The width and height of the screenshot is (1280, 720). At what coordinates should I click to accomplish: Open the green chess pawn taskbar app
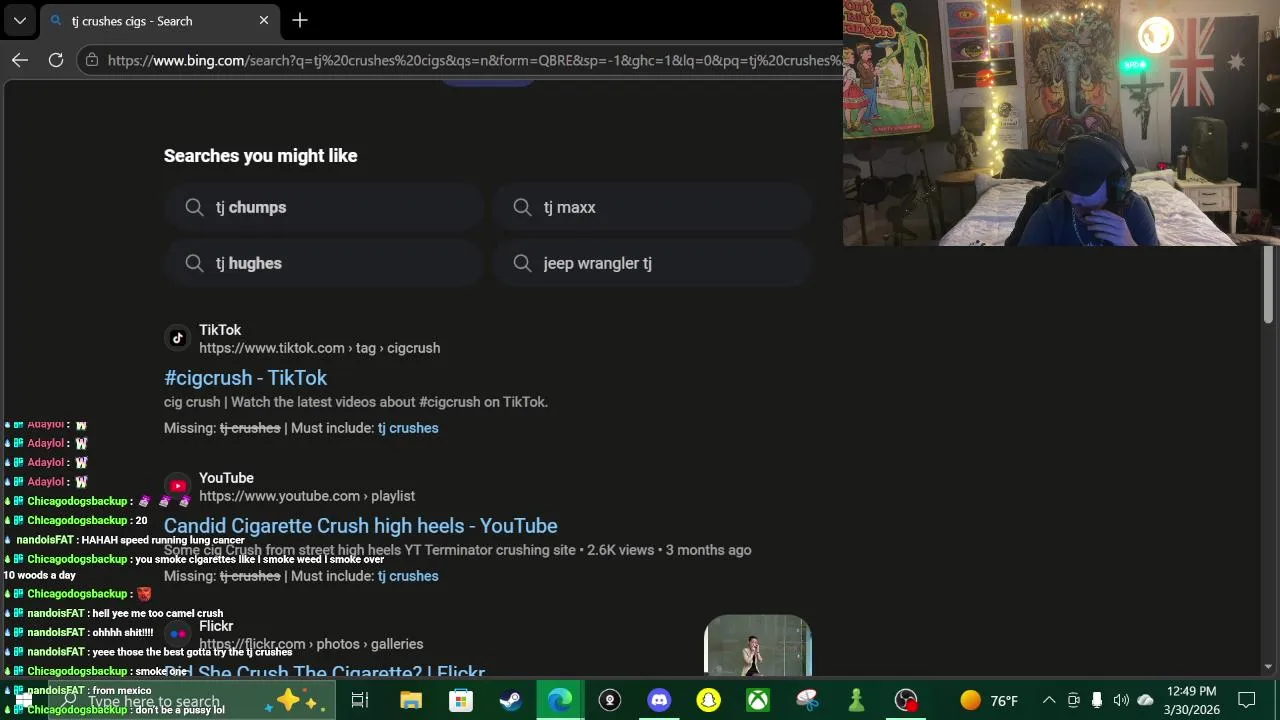point(856,700)
